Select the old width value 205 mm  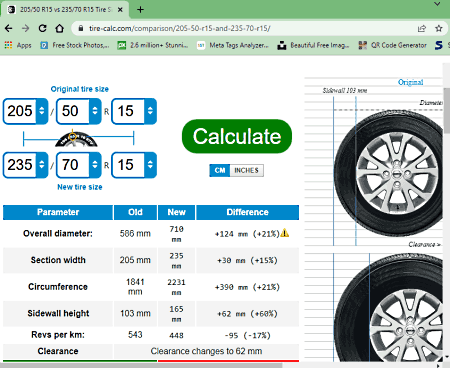pyautogui.click(x=135, y=260)
